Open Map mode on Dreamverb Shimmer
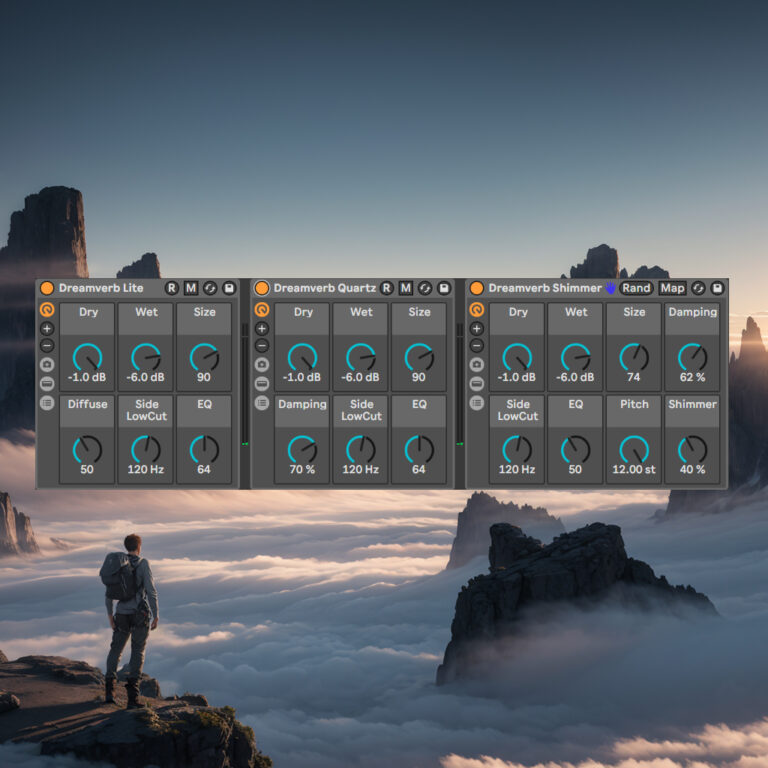The height and width of the screenshot is (768, 768). click(672, 288)
